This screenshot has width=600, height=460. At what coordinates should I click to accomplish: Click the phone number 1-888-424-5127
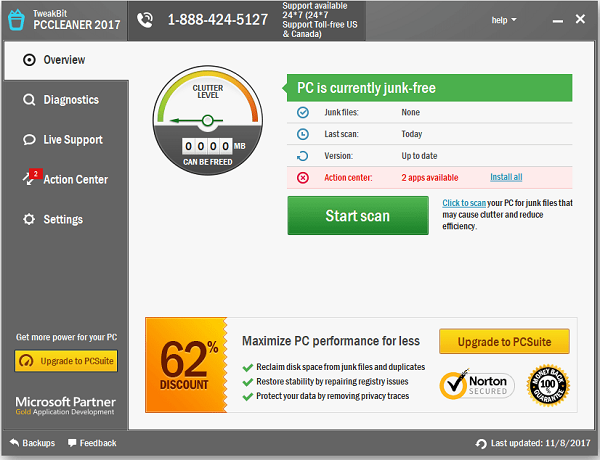(x=218, y=20)
